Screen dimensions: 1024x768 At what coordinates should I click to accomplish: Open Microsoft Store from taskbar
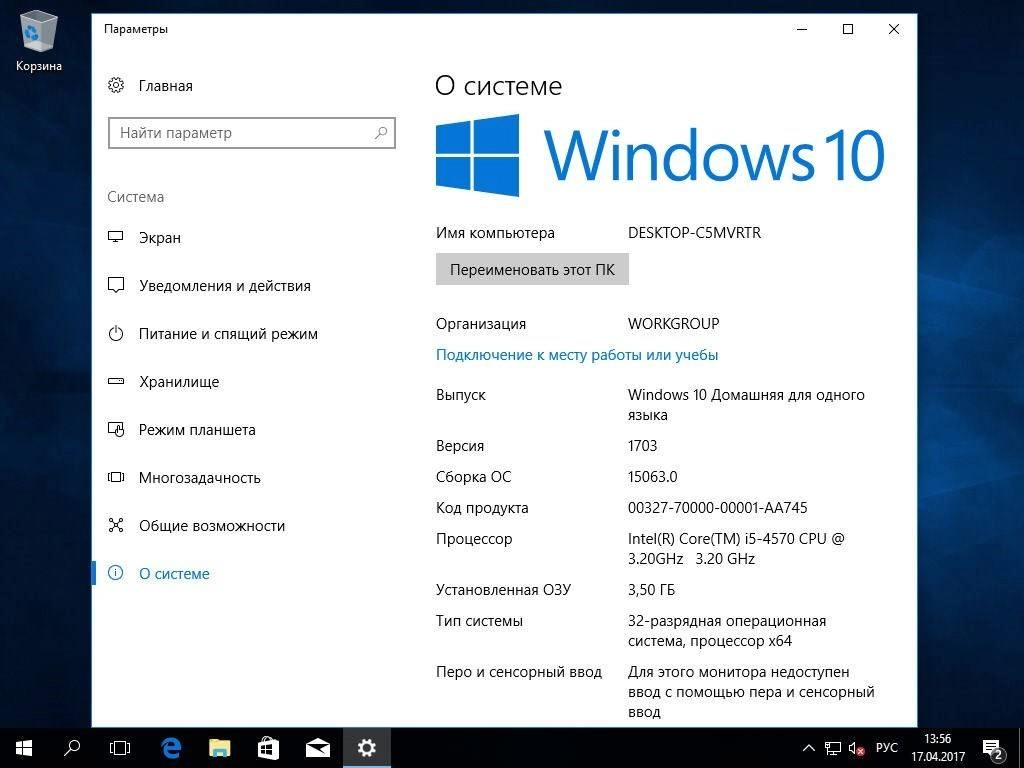[268, 748]
